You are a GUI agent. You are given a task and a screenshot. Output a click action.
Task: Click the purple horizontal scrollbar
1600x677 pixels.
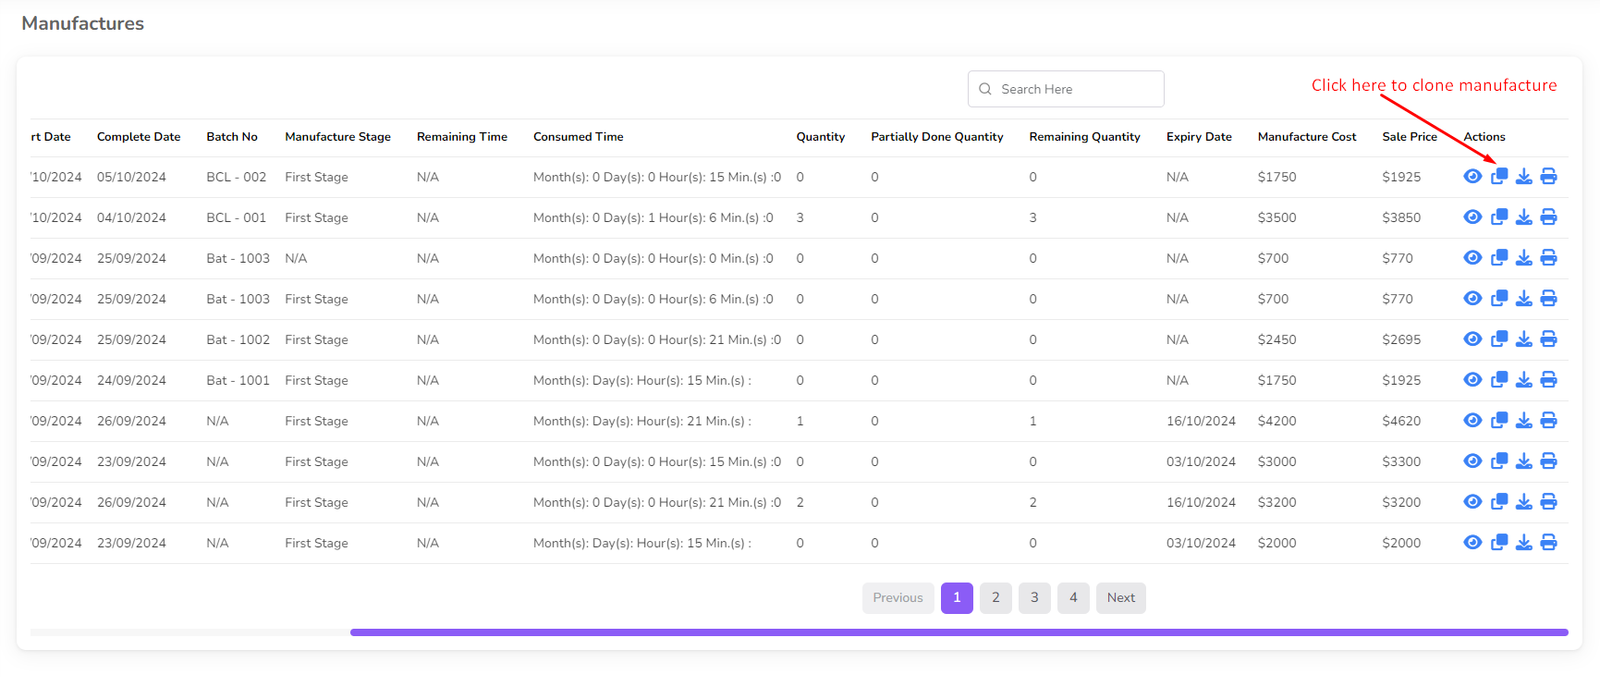[958, 632]
